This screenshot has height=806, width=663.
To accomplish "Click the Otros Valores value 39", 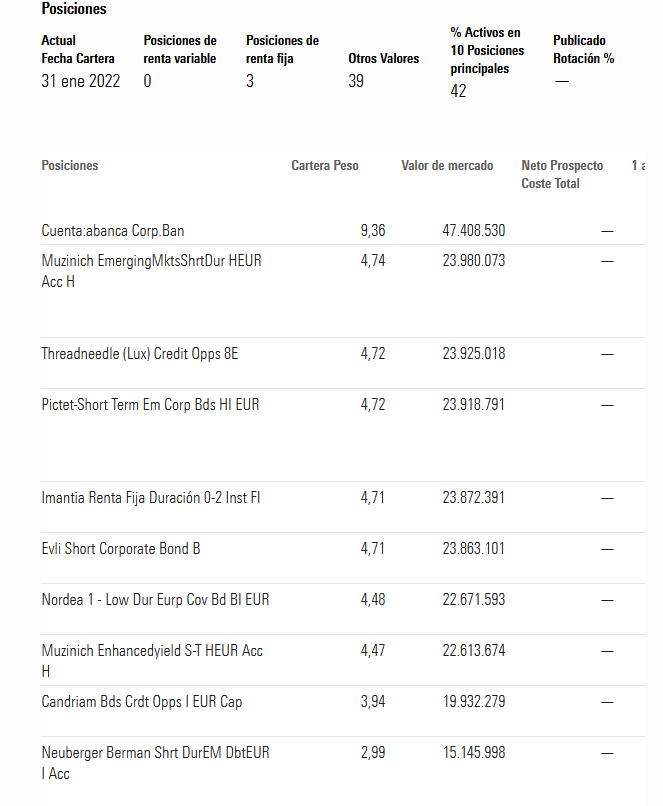I will point(356,81).
